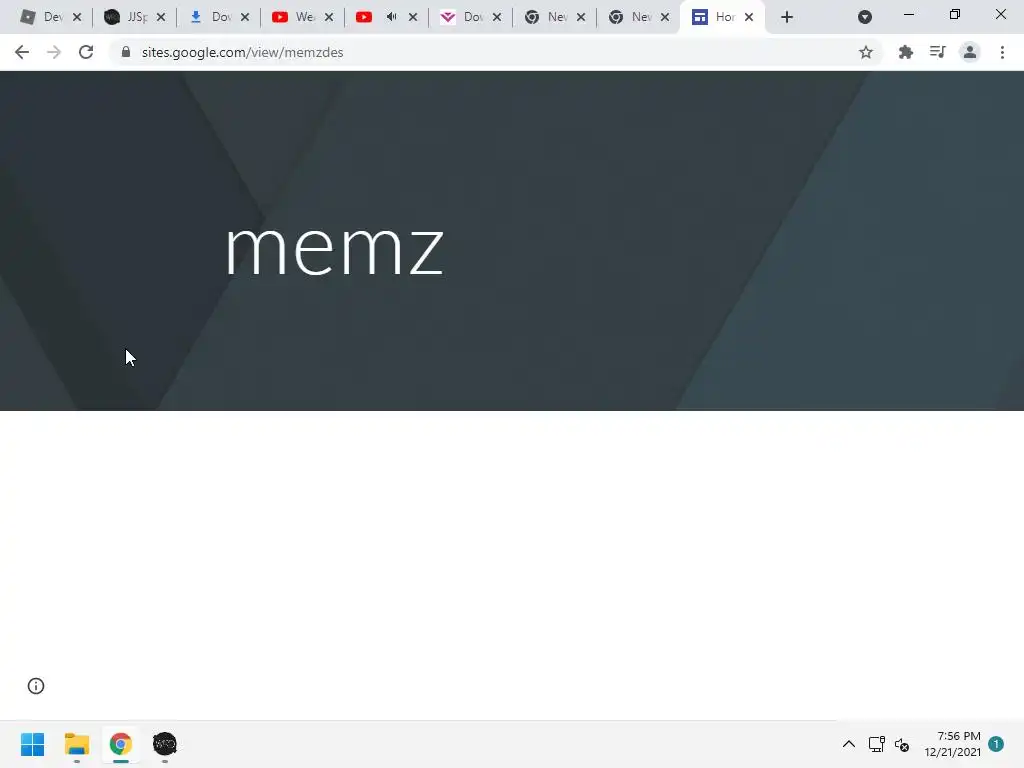Screen dimensions: 1024x768
Task: Open the media control icon in toolbar
Action: tap(937, 52)
